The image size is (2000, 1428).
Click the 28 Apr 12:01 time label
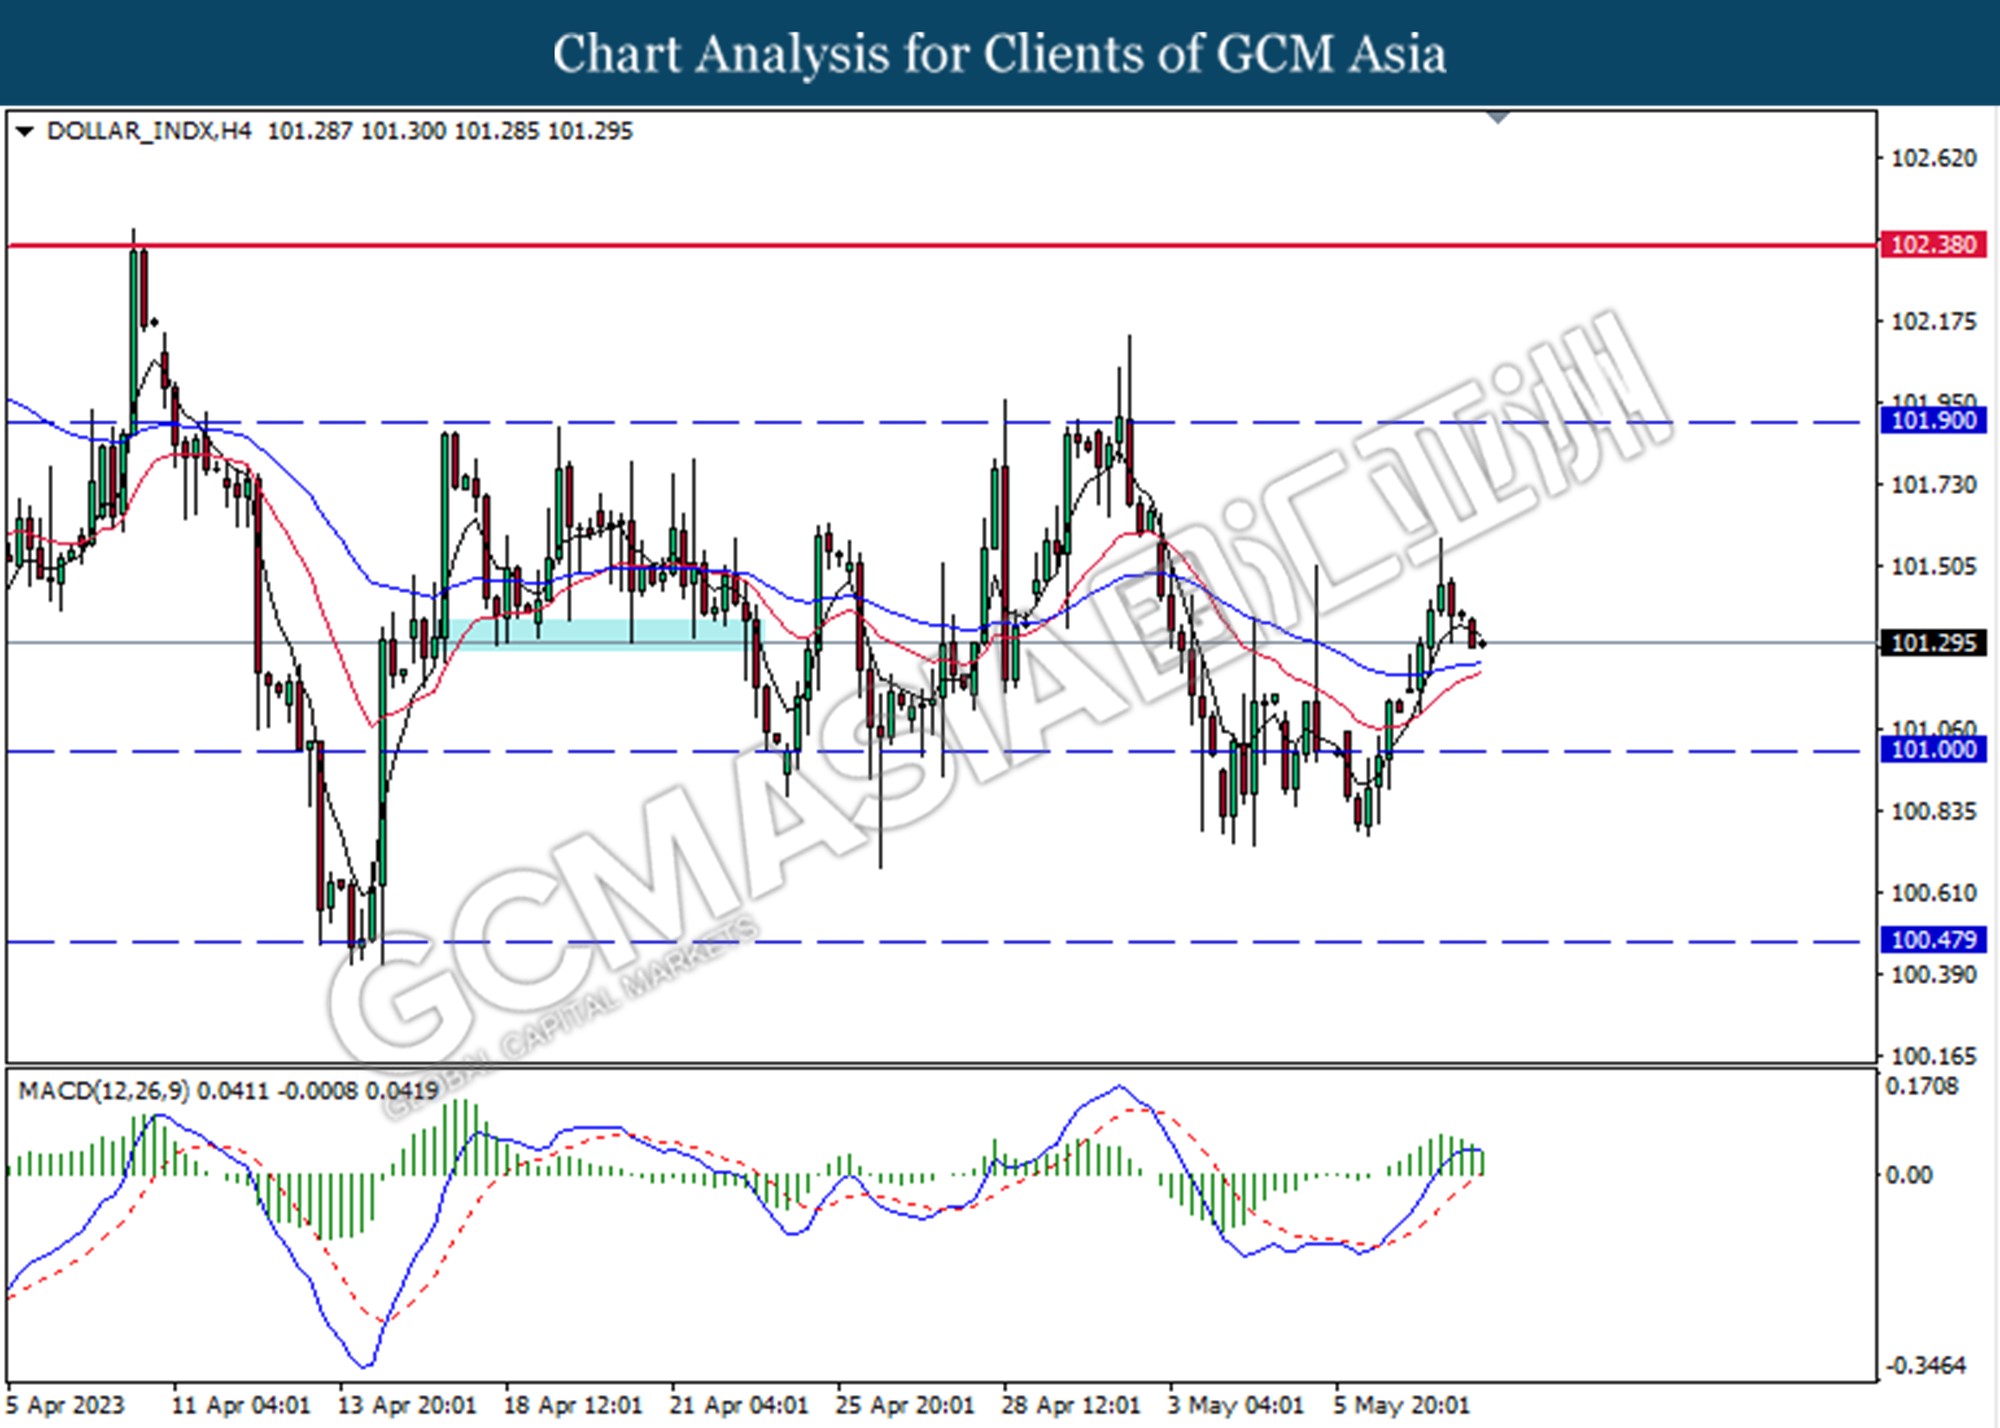tap(1071, 1405)
